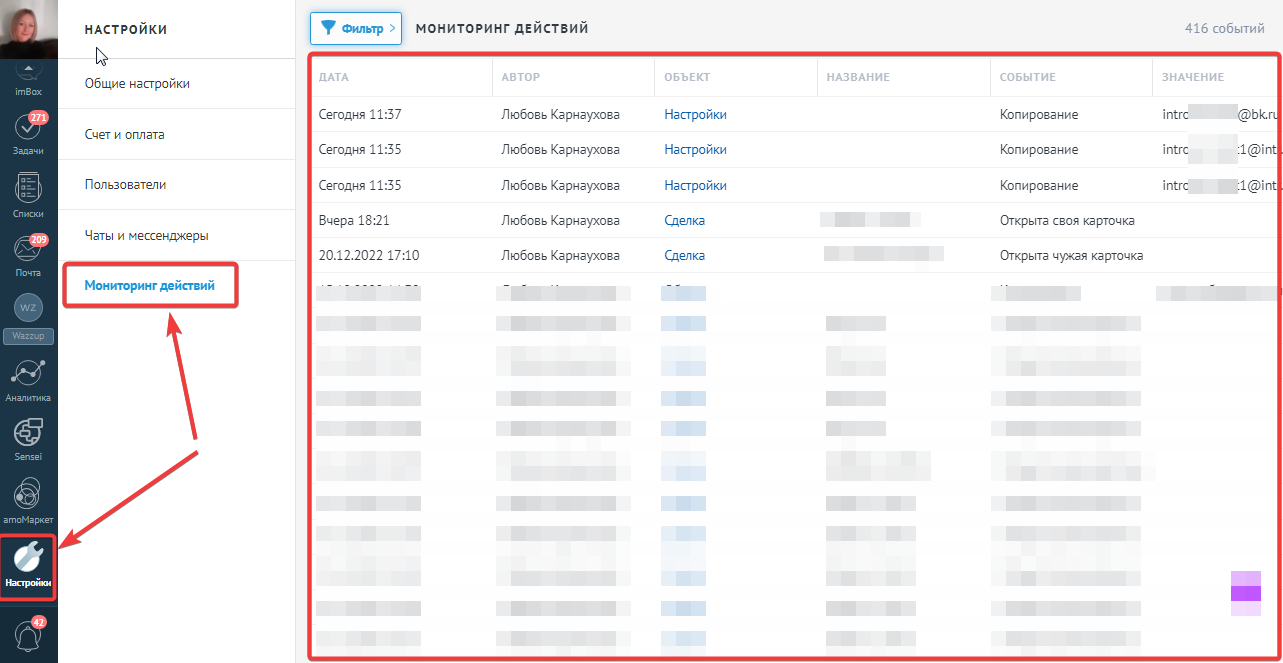The width and height of the screenshot is (1283, 663).
Task: Select the 20.12.2022 17:10 date cell
Action: coord(369,255)
